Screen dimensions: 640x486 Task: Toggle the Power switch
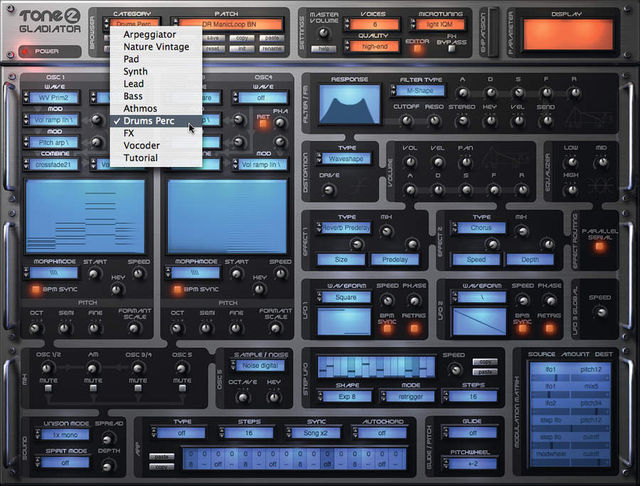(49, 51)
